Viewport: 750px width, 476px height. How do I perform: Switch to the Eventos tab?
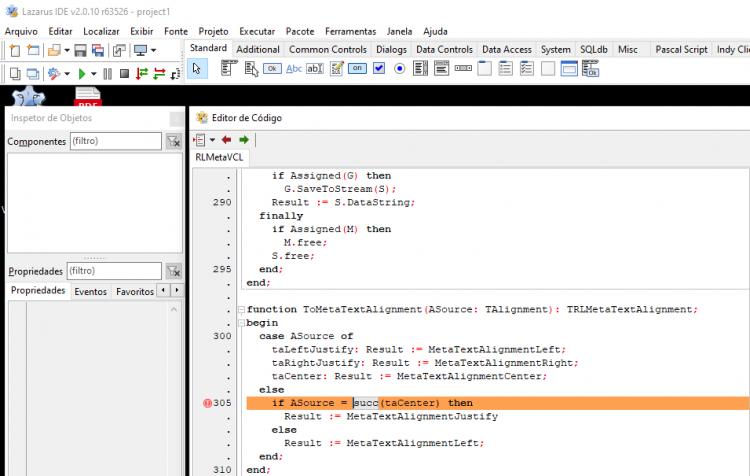90,291
